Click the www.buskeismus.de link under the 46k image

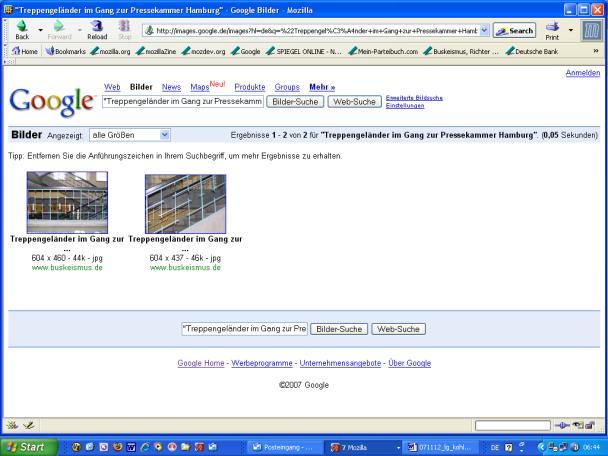click(185, 268)
